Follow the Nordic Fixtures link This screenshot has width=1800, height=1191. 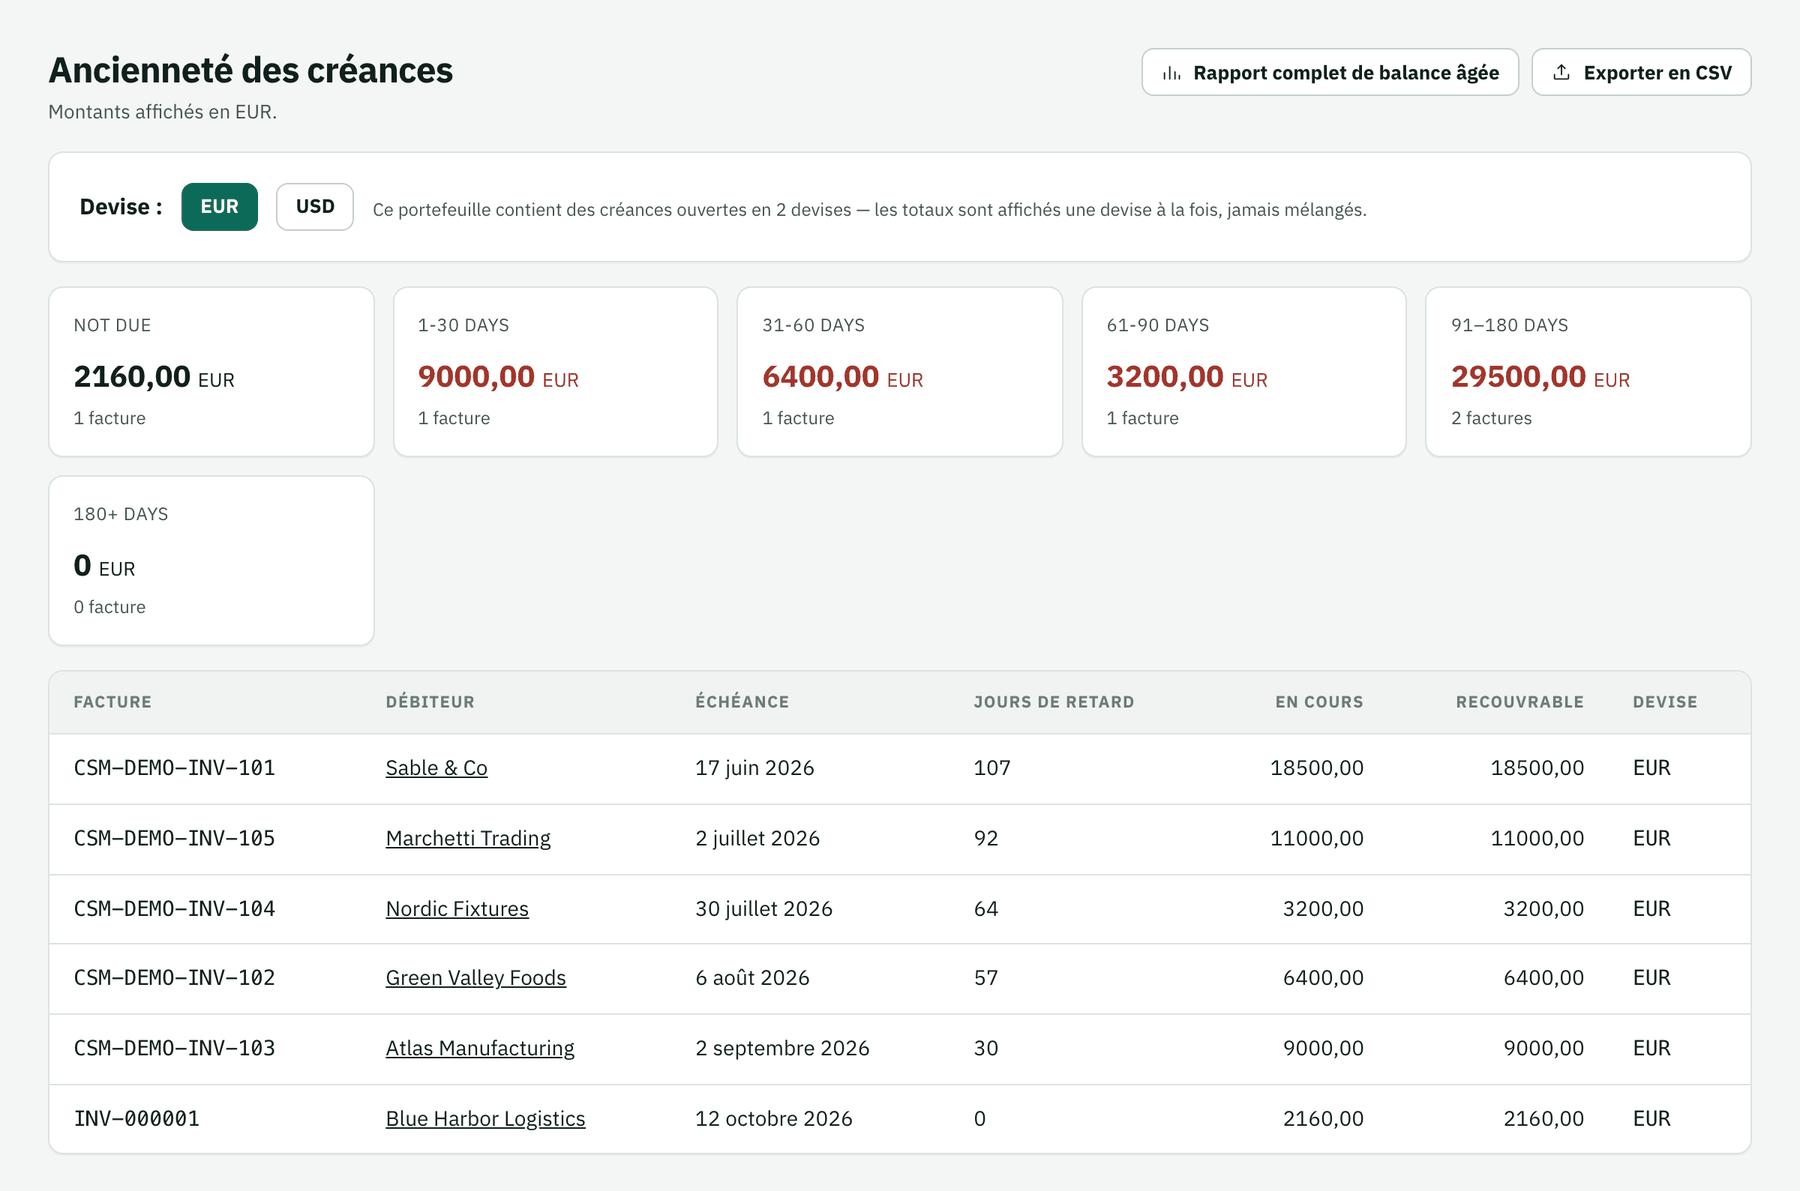457,909
